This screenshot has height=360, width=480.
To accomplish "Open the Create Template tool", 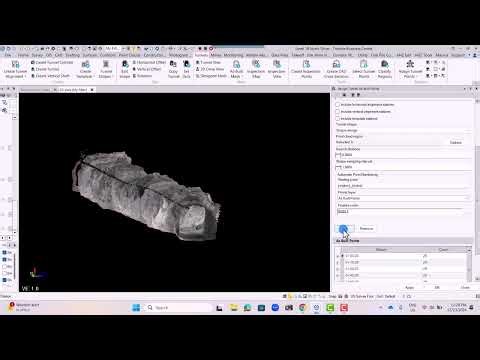I will coord(85,69).
